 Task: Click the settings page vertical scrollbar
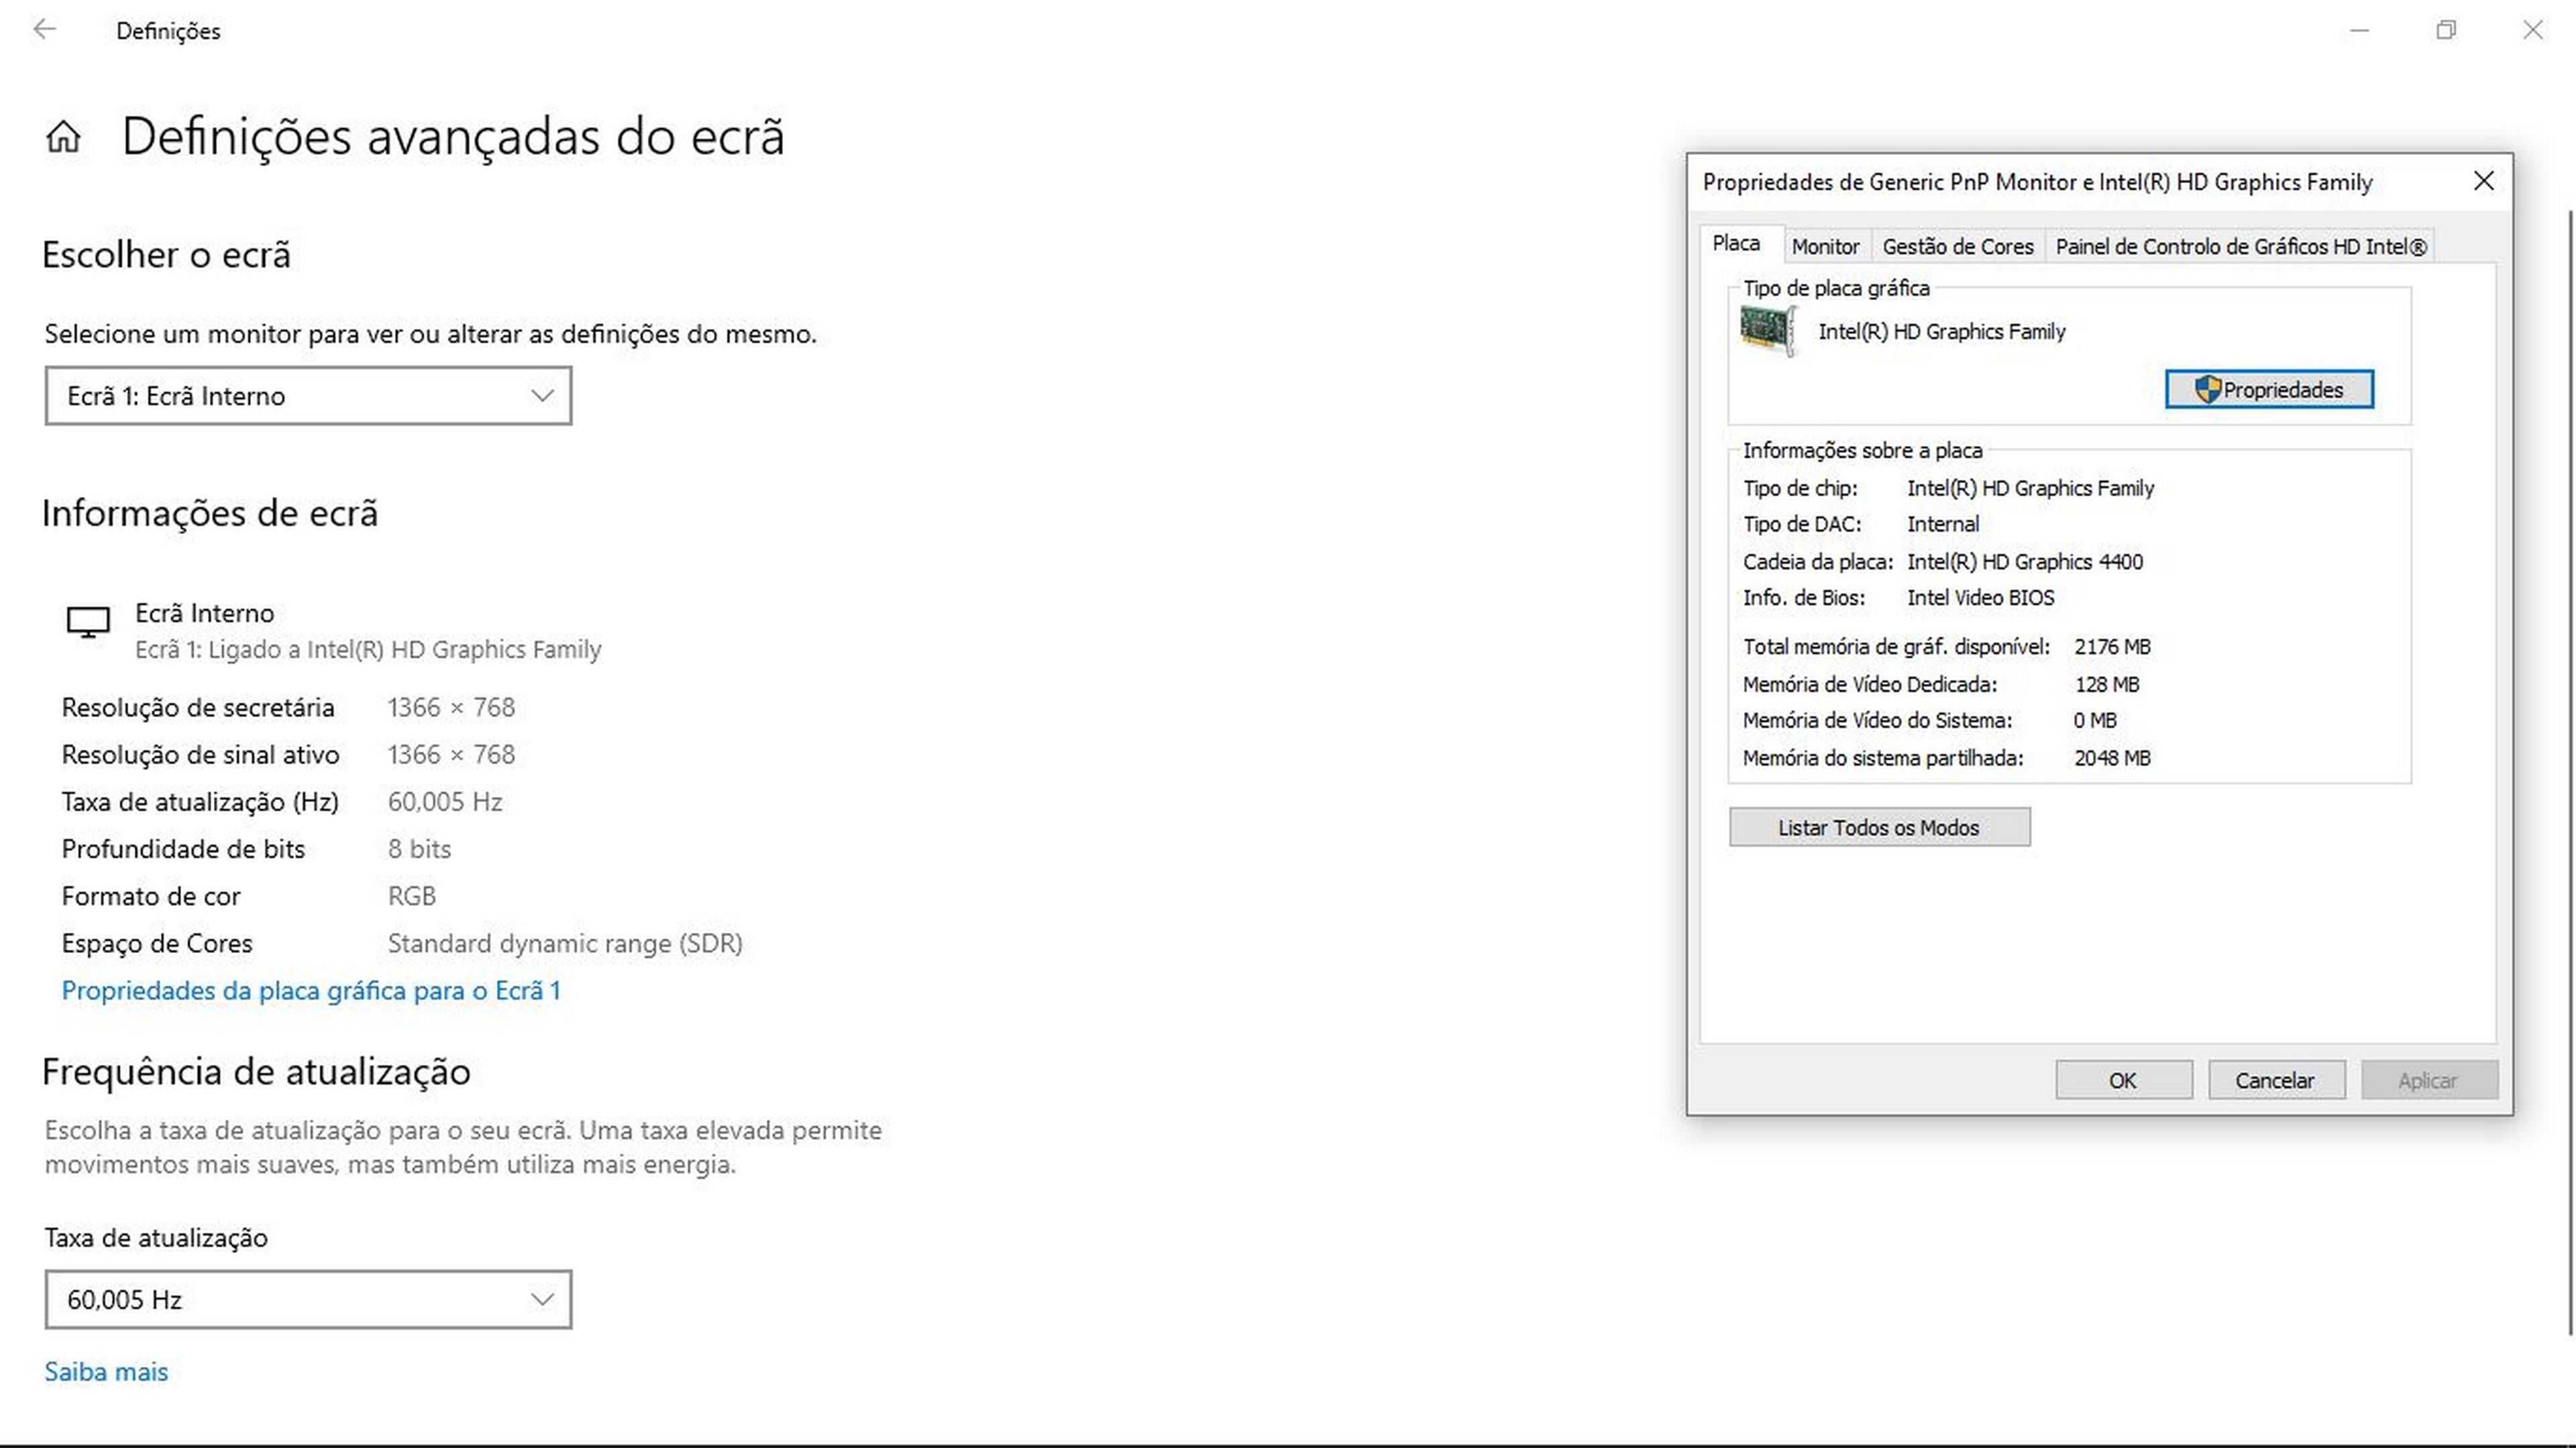pos(2570,772)
